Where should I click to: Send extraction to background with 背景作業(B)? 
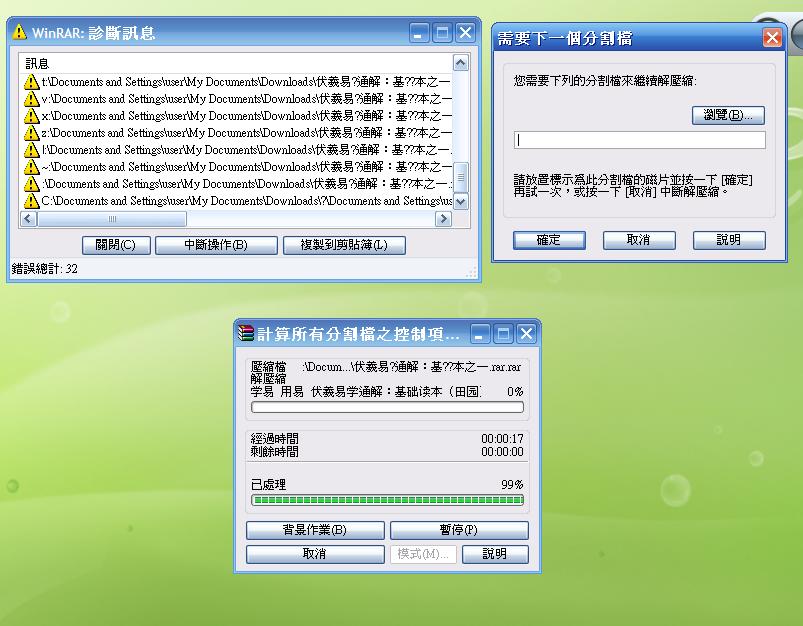coord(315,530)
